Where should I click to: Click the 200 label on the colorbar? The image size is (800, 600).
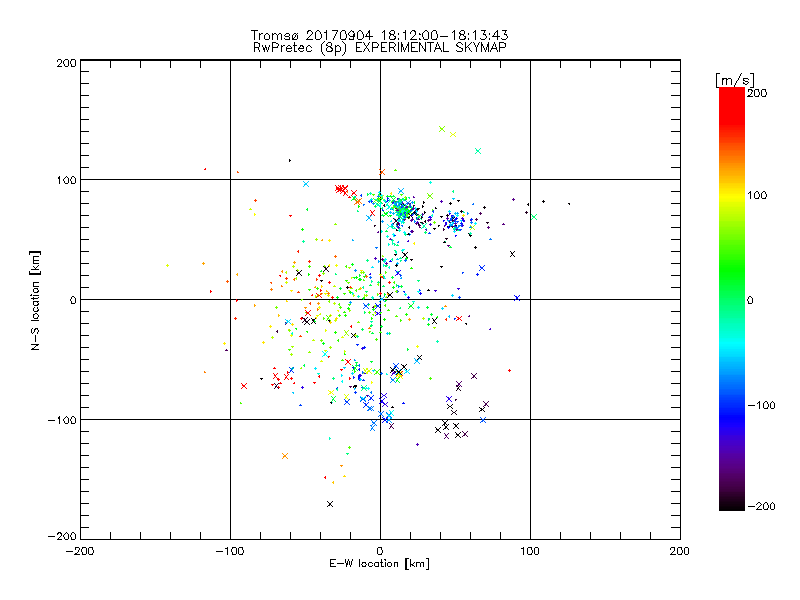coord(757,93)
